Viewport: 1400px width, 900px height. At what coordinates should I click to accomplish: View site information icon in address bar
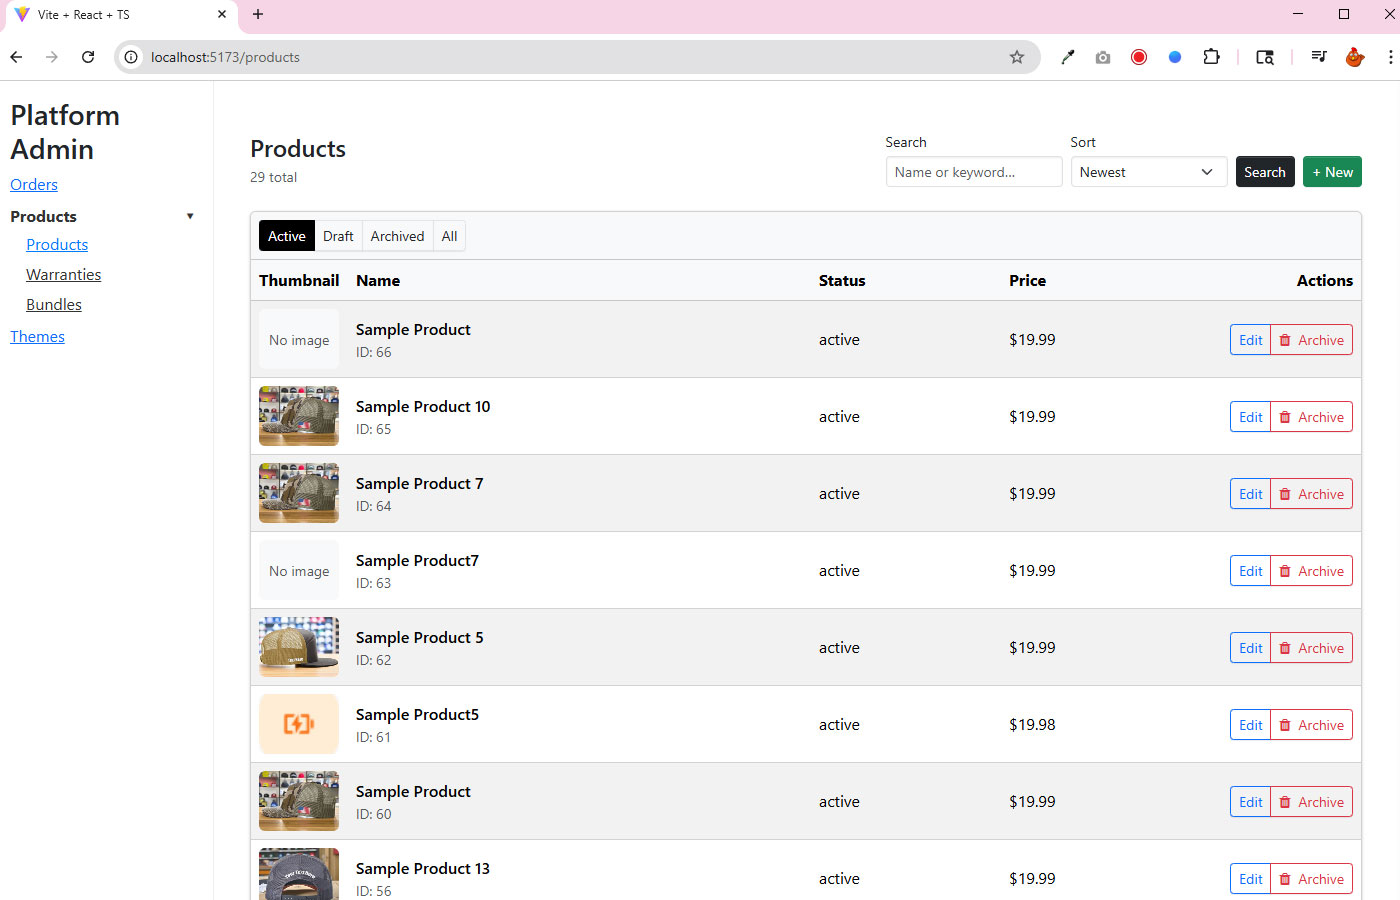tap(131, 57)
